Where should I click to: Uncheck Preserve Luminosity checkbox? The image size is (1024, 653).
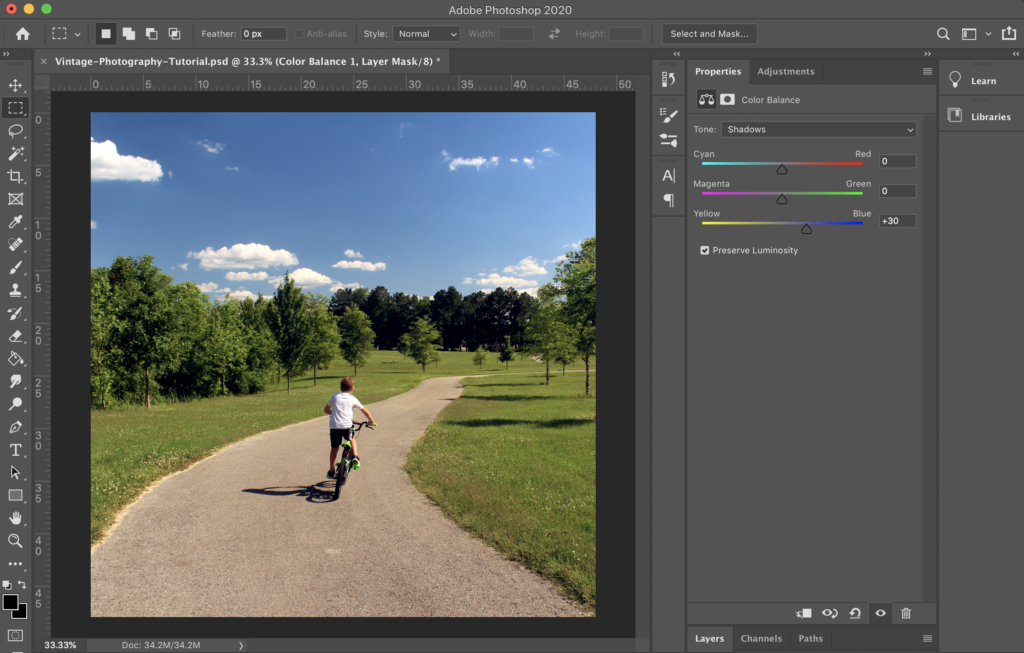tap(705, 250)
